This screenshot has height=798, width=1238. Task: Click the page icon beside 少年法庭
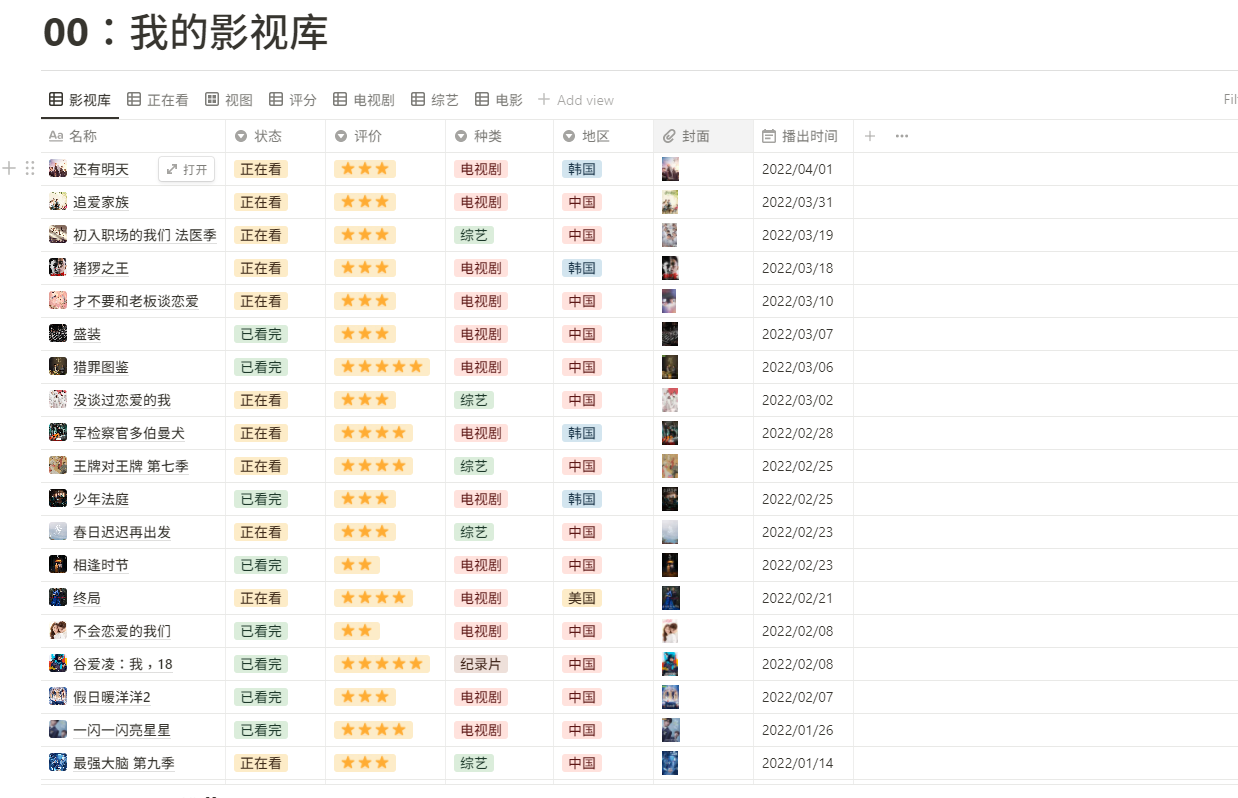[58, 499]
